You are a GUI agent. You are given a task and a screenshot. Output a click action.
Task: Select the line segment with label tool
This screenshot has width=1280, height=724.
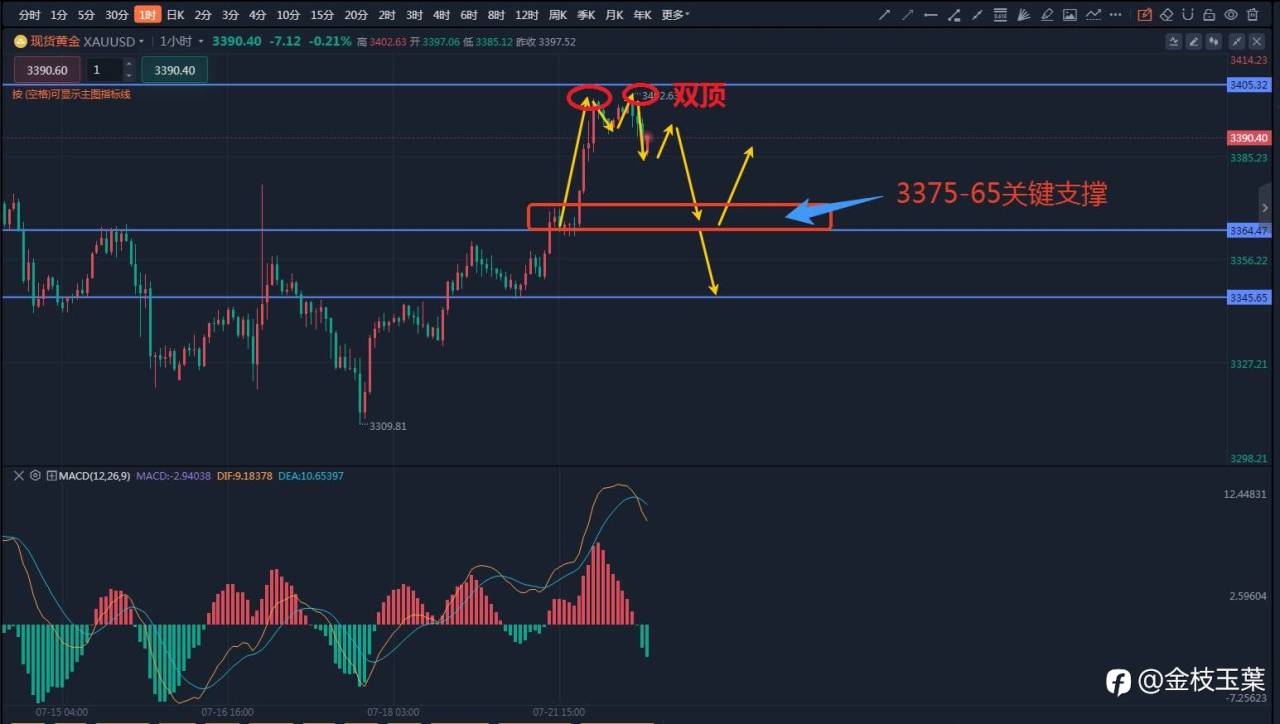click(x=954, y=15)
